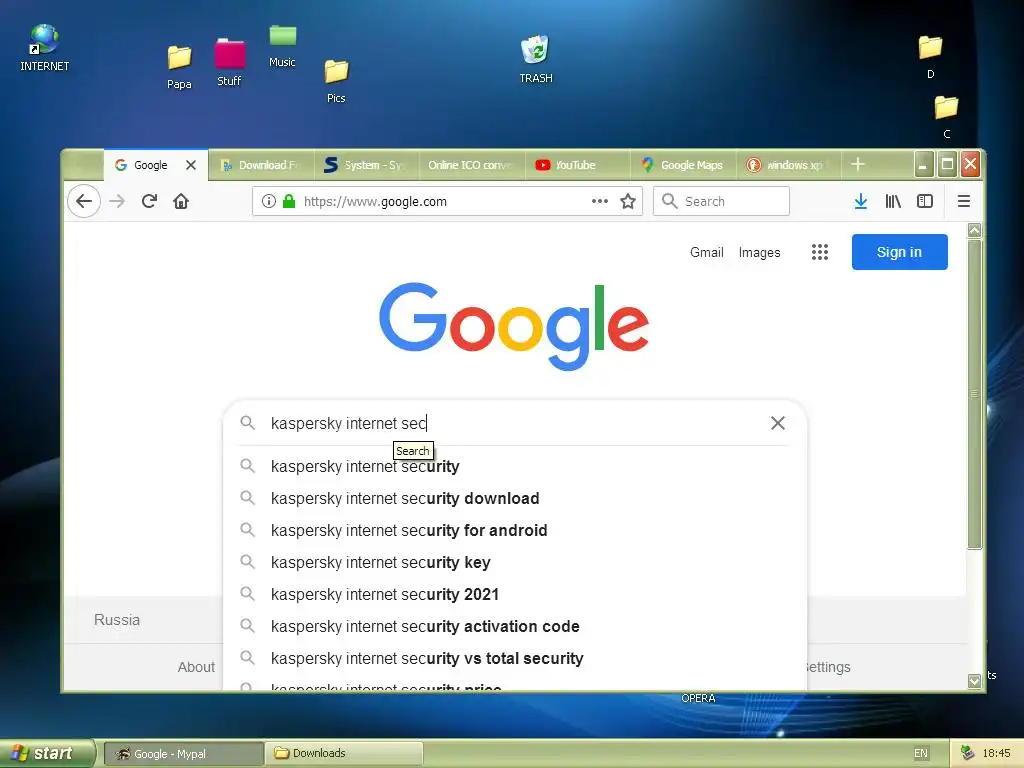This screenshot has height=768, width=1024.
Task: Click the blue Sign in button
Action: (899, 252)
